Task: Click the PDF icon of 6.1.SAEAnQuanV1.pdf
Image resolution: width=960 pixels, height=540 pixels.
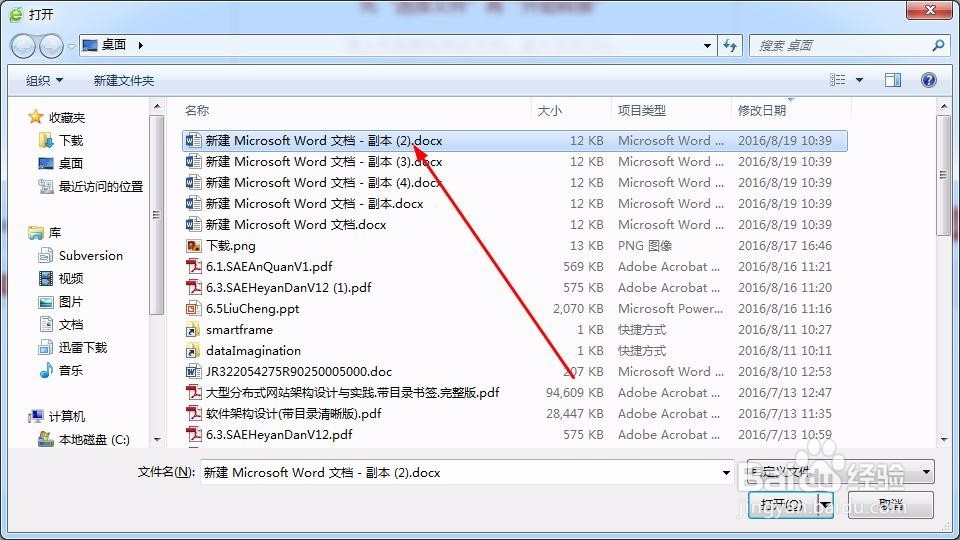Action: [193, 266]
